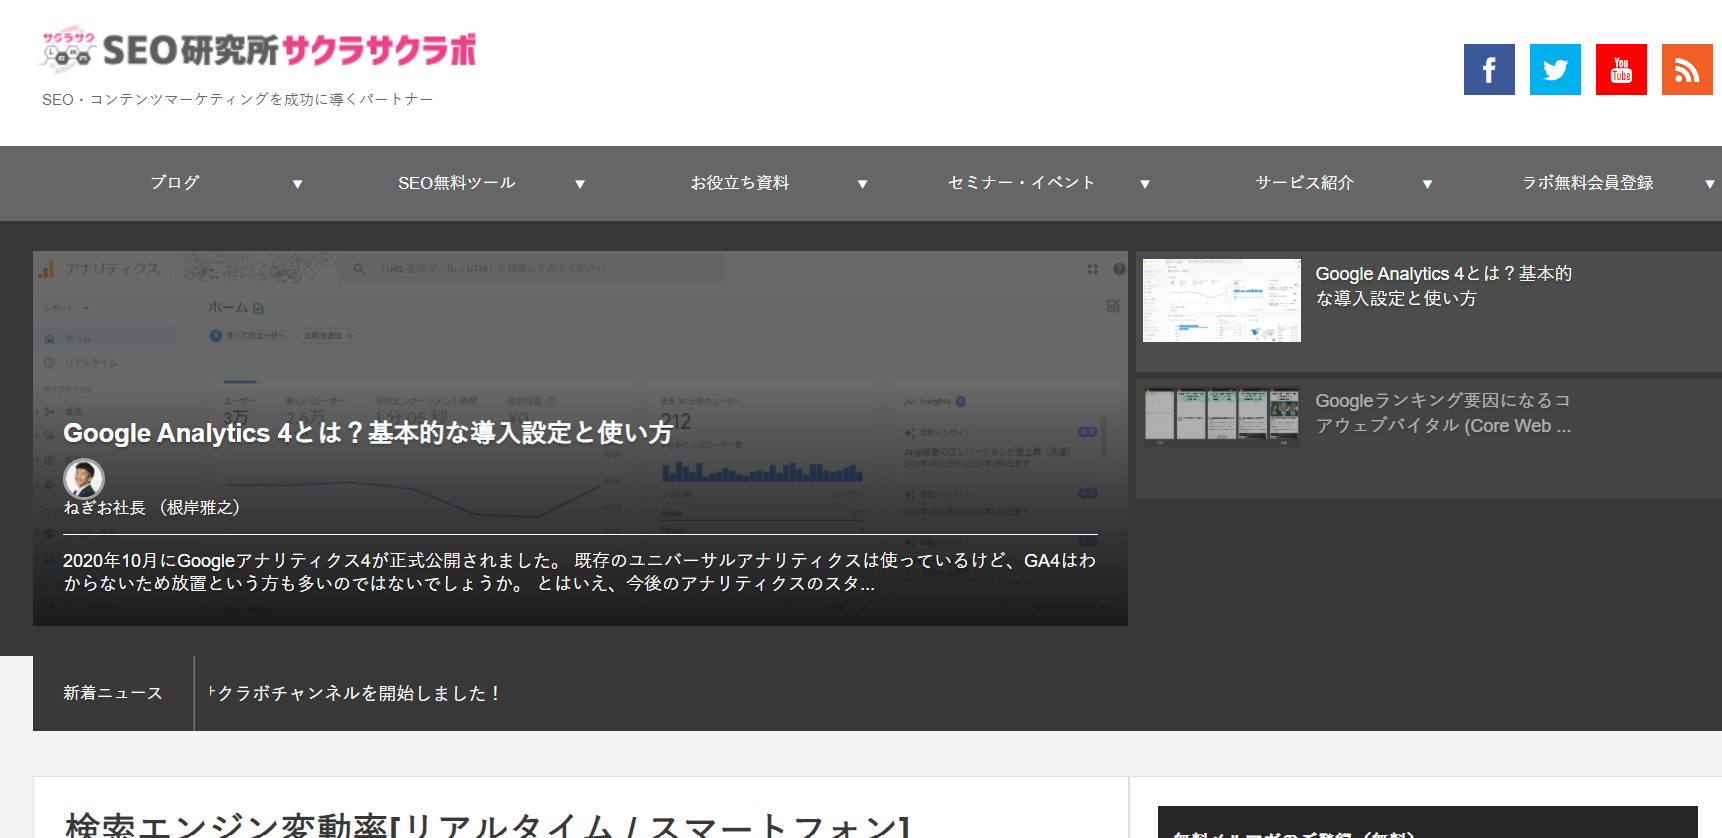This screenshot has width=1722, height=838.
Task: Click the クラボチャンネルを開始しました news ticker
Action: [355, 693]
